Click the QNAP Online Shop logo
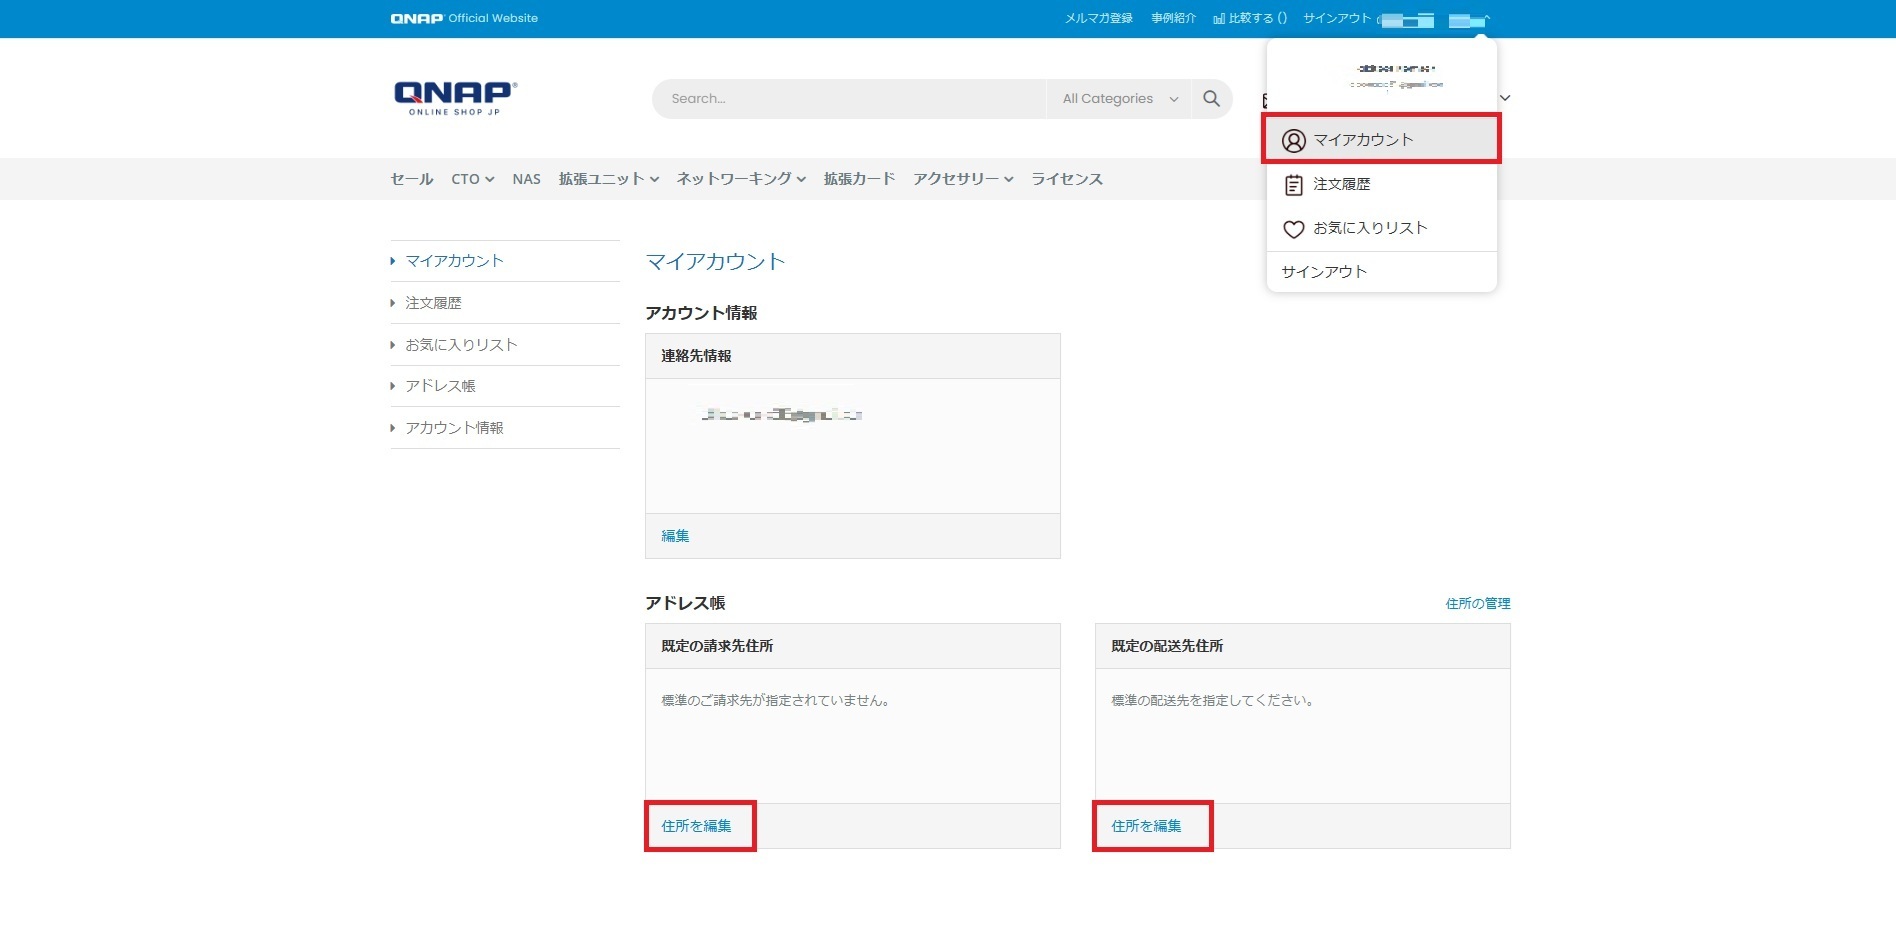 [455, 98]
